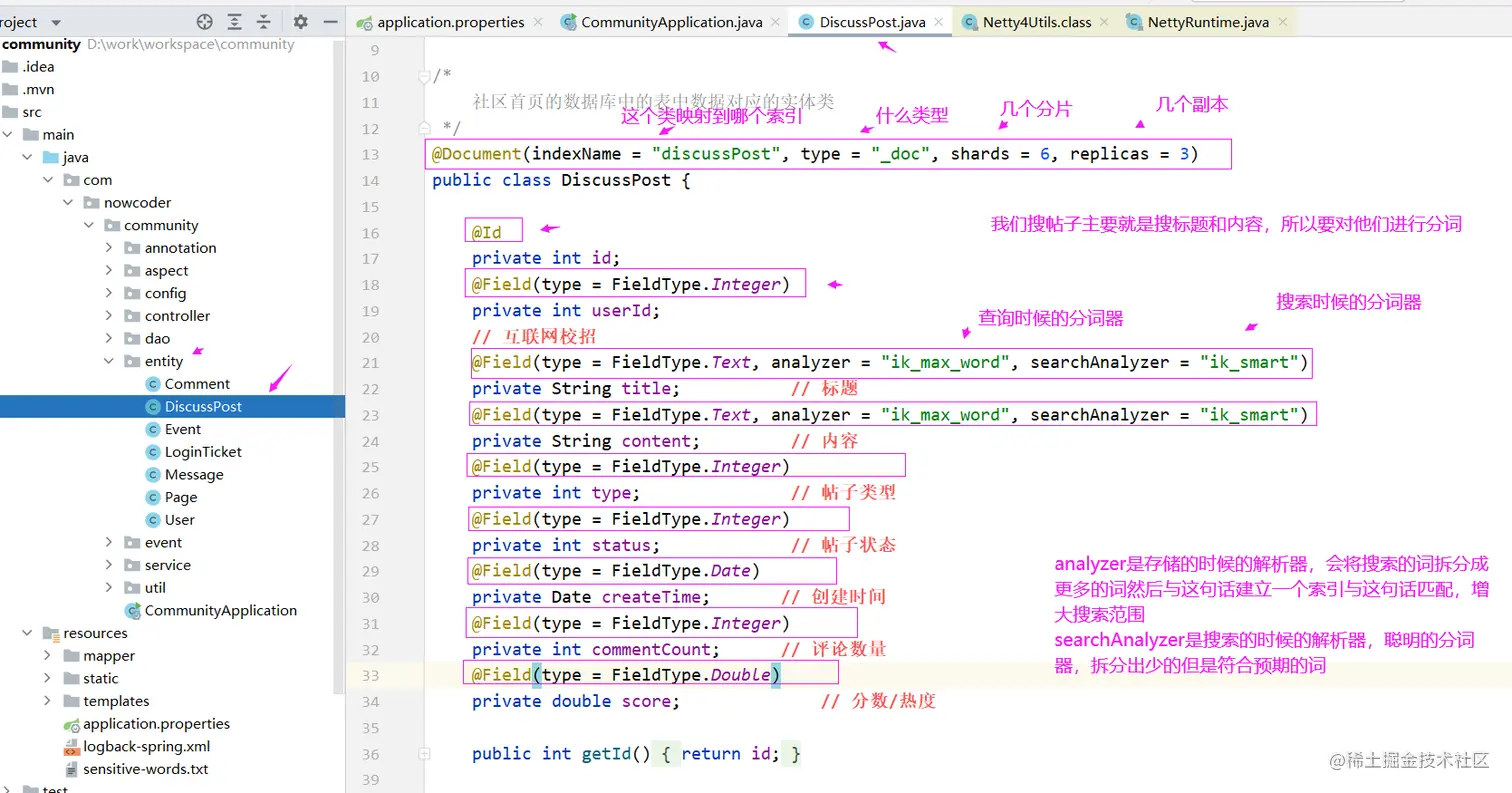The width and height of the screenshot is (1512, 793).
Task: Click the sensitive-words.txt file icon
Action: coord(71,770)
